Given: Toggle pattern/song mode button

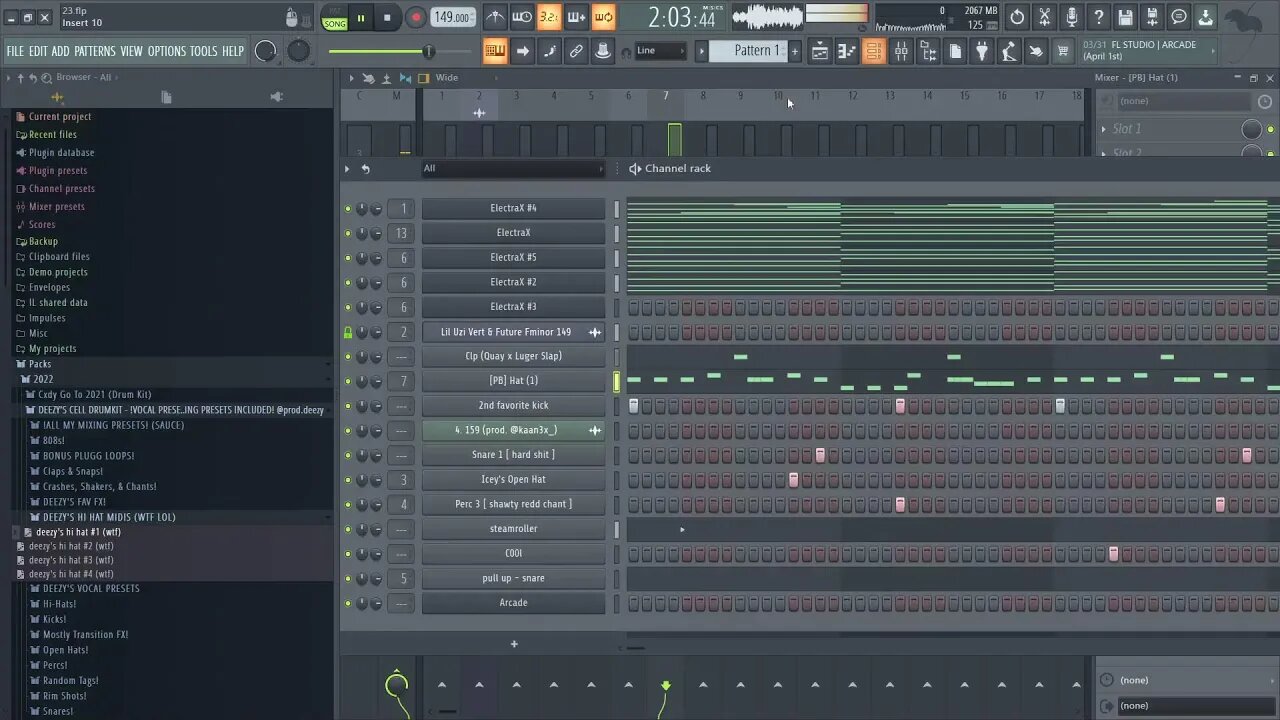Looking at the screenshot, I should pyautogui.click(x=335, y=18).
